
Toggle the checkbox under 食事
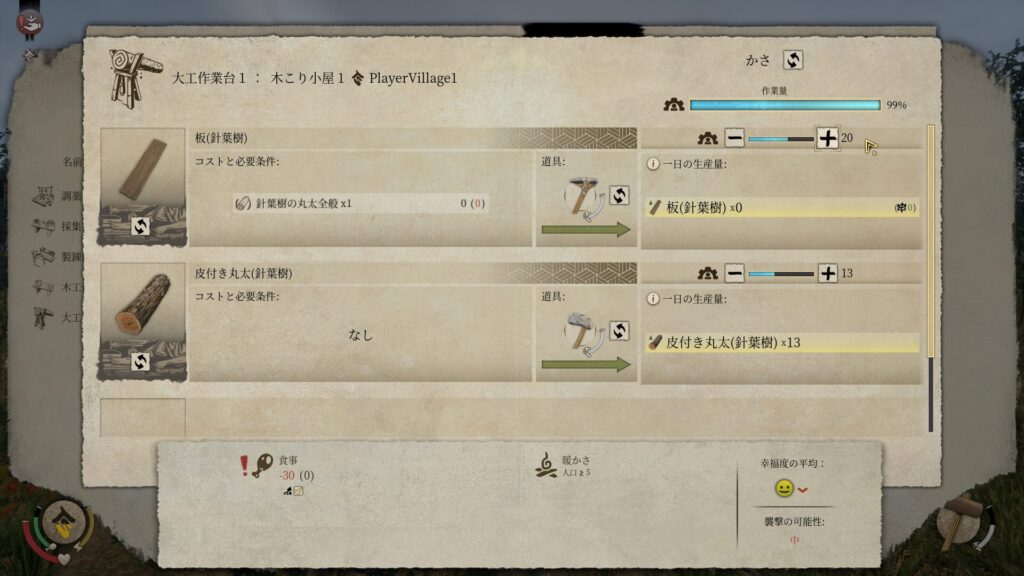(298, 491)
